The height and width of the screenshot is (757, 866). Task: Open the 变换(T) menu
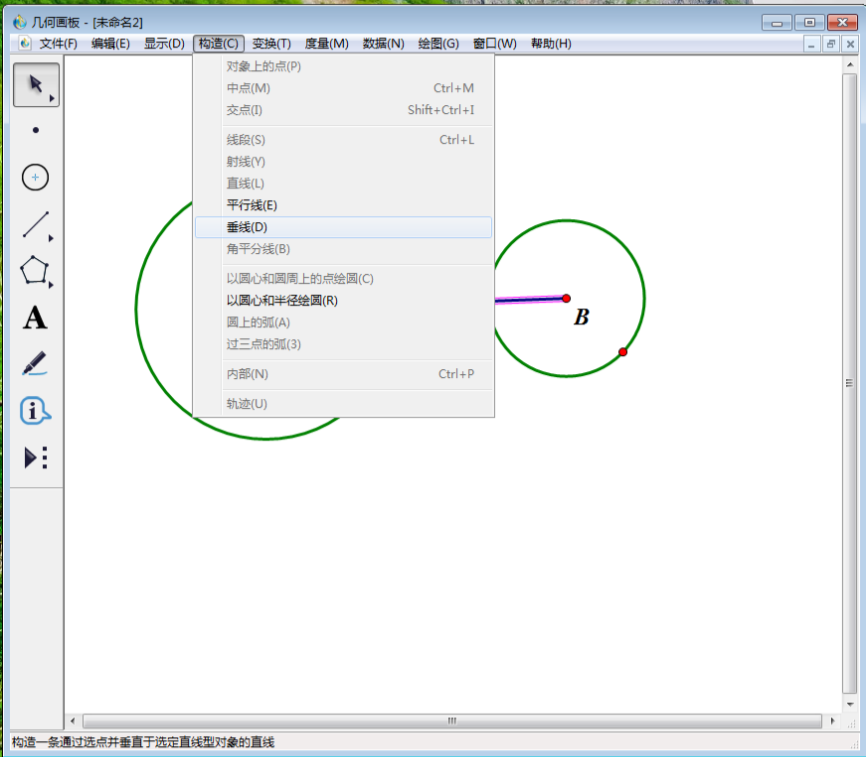pos(272,44)
